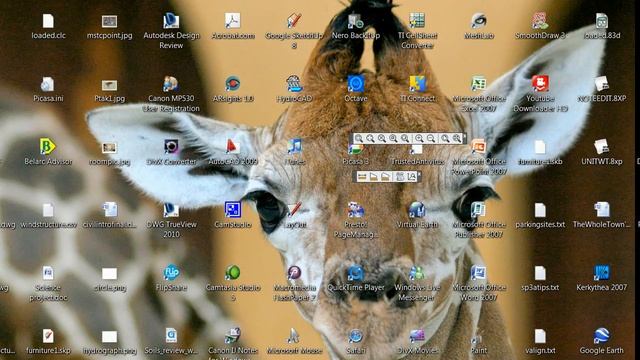Open the Science project.doc file

tap(48, 273)
